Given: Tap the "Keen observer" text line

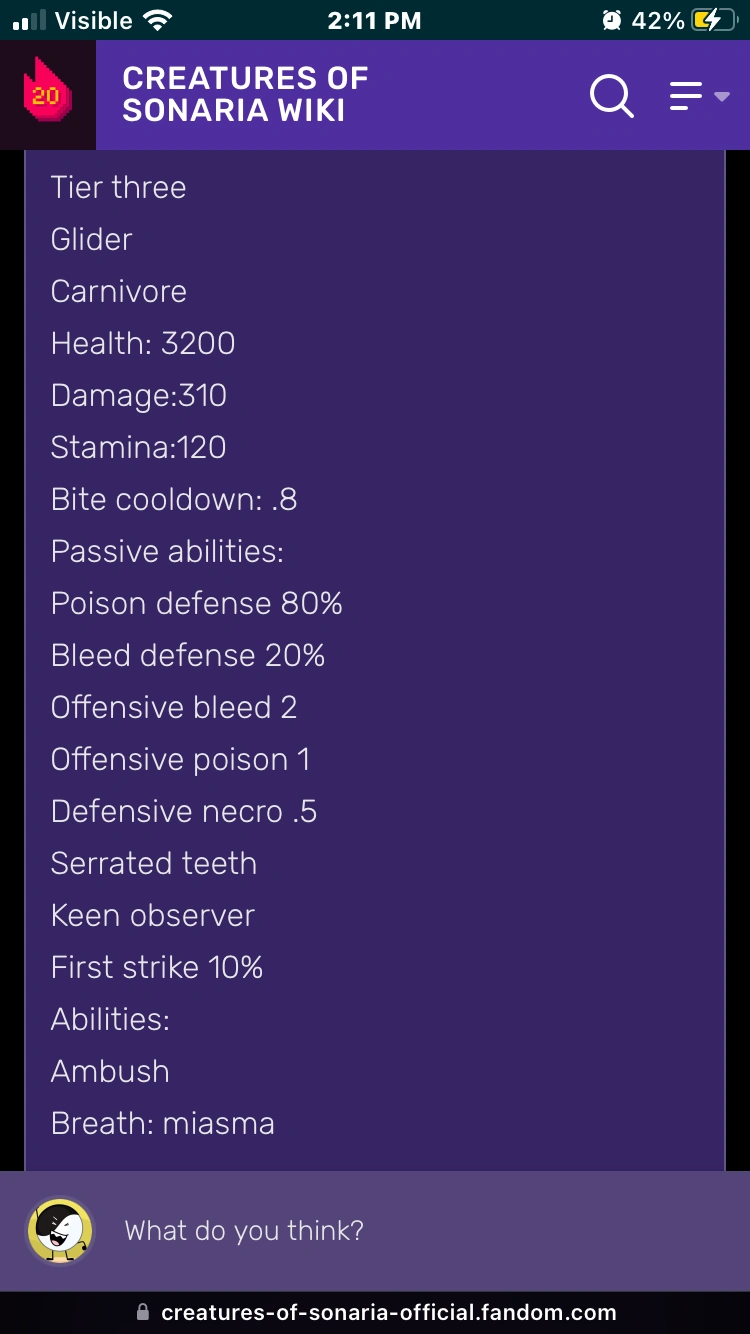Looking at the screenshot, I should click(152, 915).
